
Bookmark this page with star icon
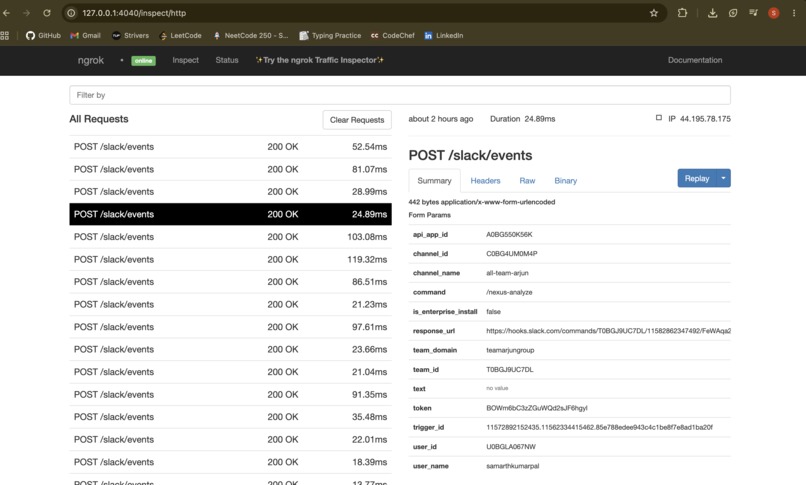tap(654, 13)
